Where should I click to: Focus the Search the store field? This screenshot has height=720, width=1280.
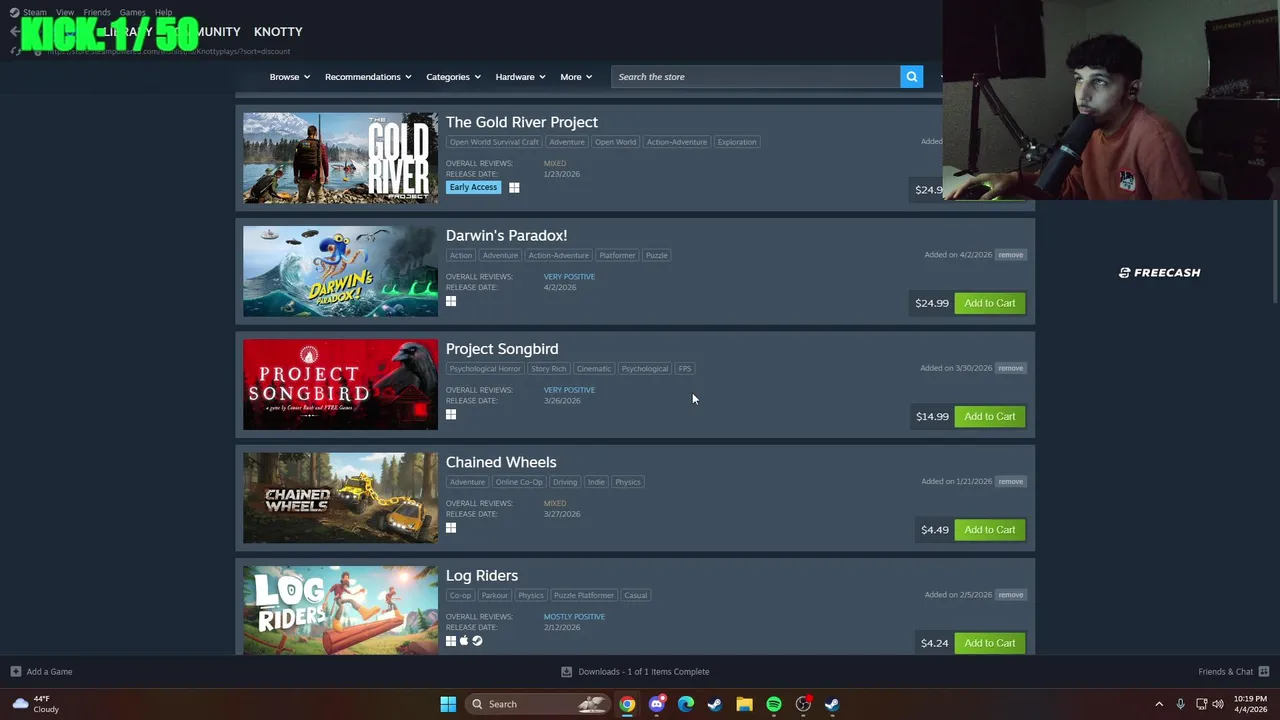(755, 77)
